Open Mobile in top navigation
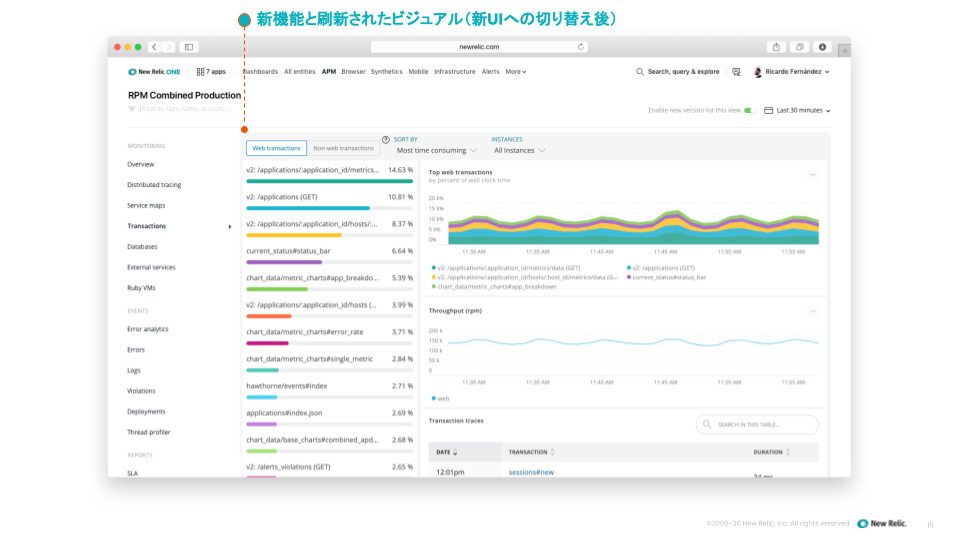960x540 pixels. [x=418, y=72]
